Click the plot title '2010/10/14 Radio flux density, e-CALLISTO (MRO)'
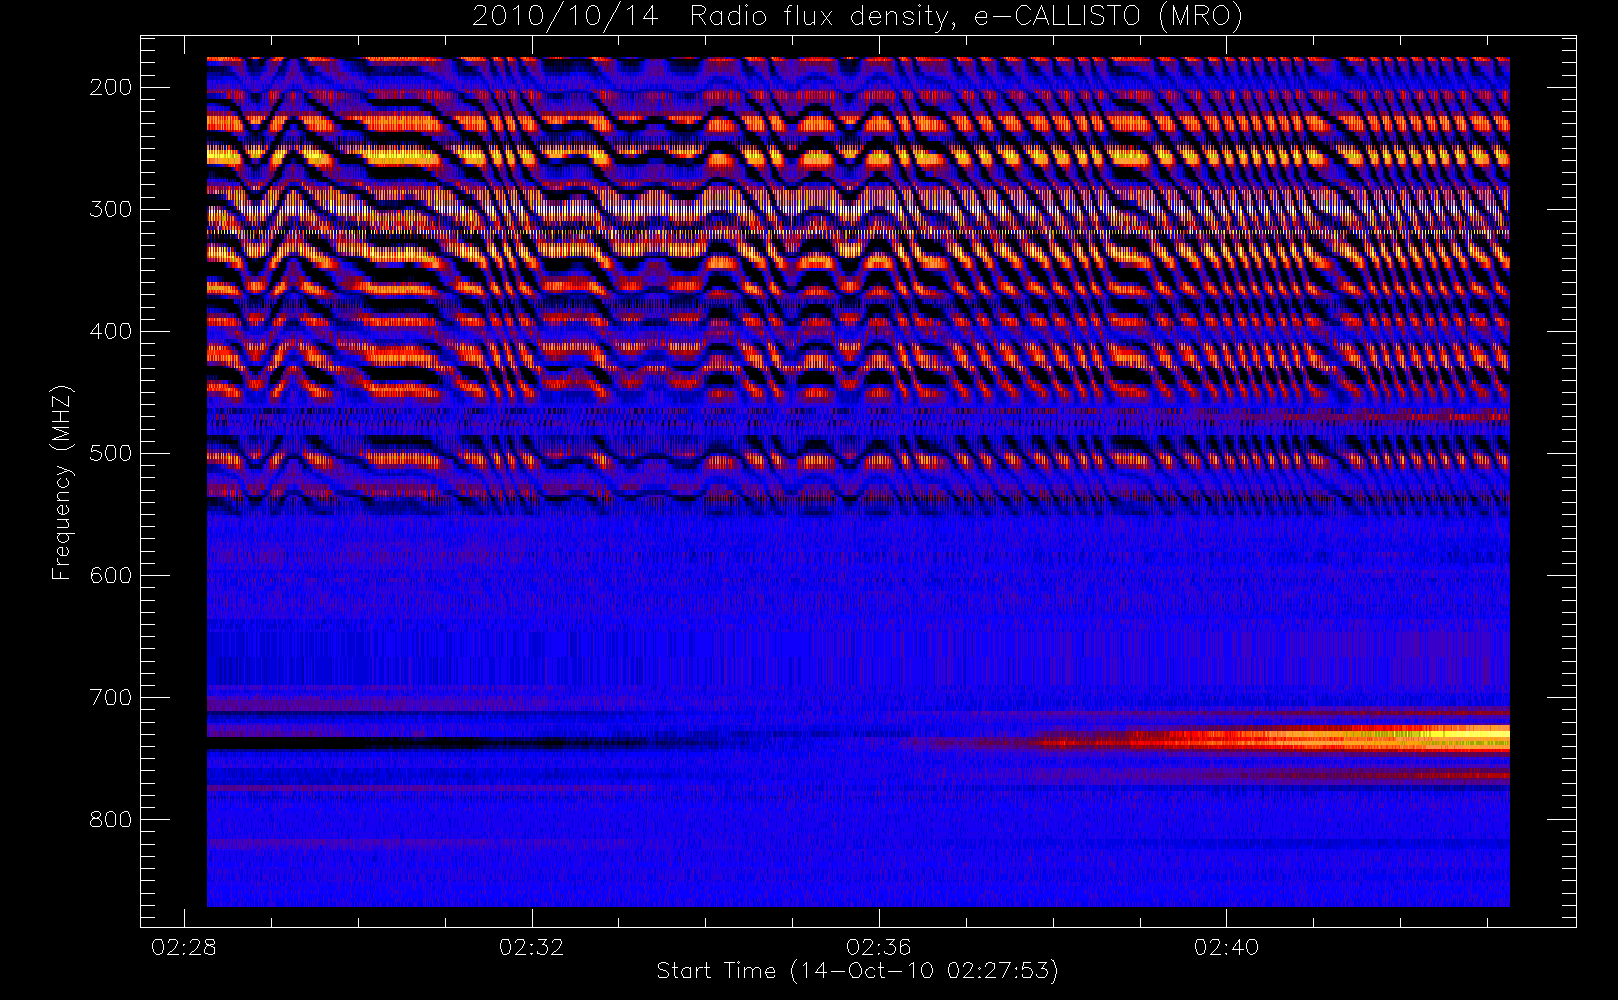 click(857, 17)
